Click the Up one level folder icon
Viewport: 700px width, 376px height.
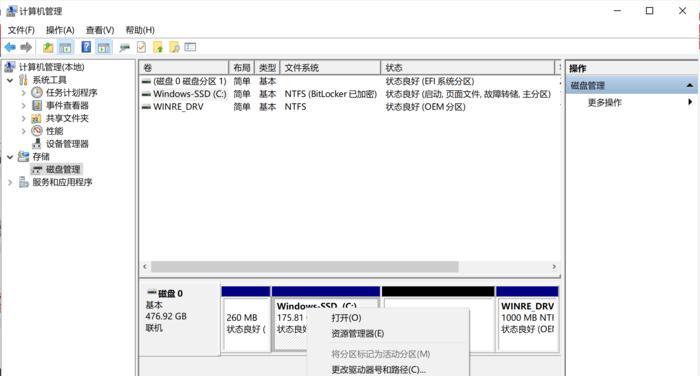point(48,47)
